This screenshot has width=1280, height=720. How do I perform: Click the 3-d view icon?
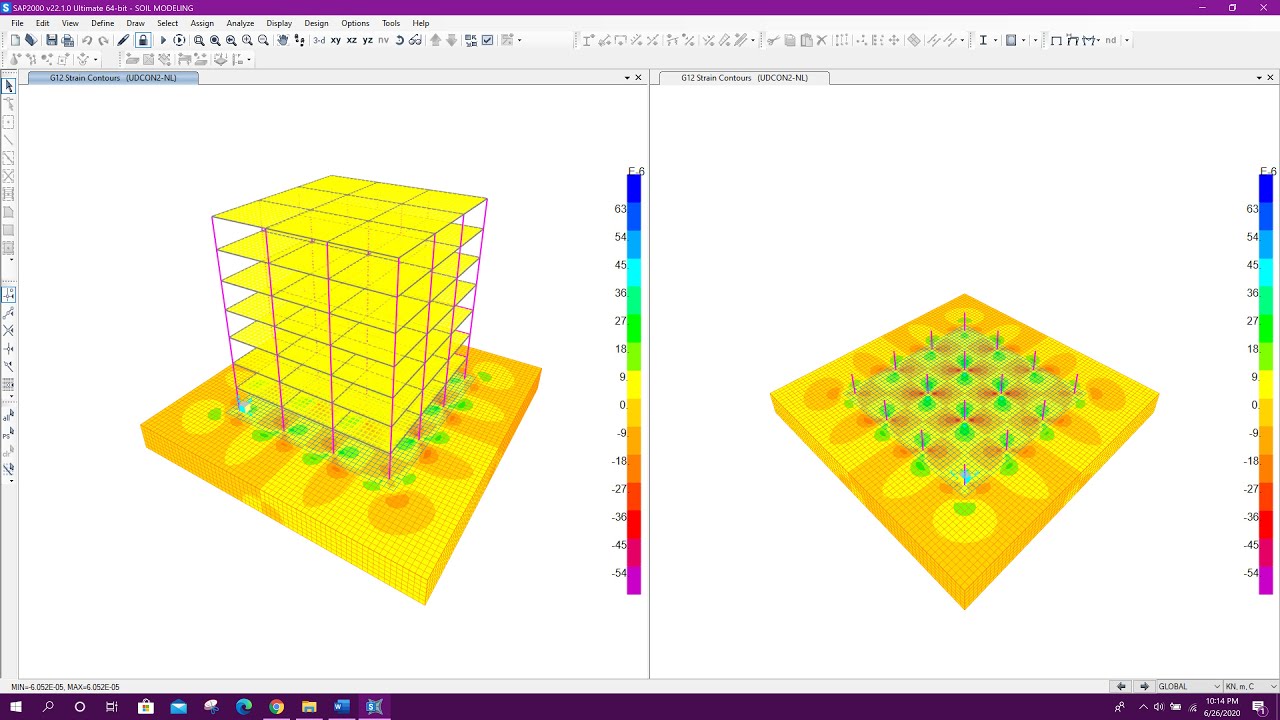pos(318,40)
